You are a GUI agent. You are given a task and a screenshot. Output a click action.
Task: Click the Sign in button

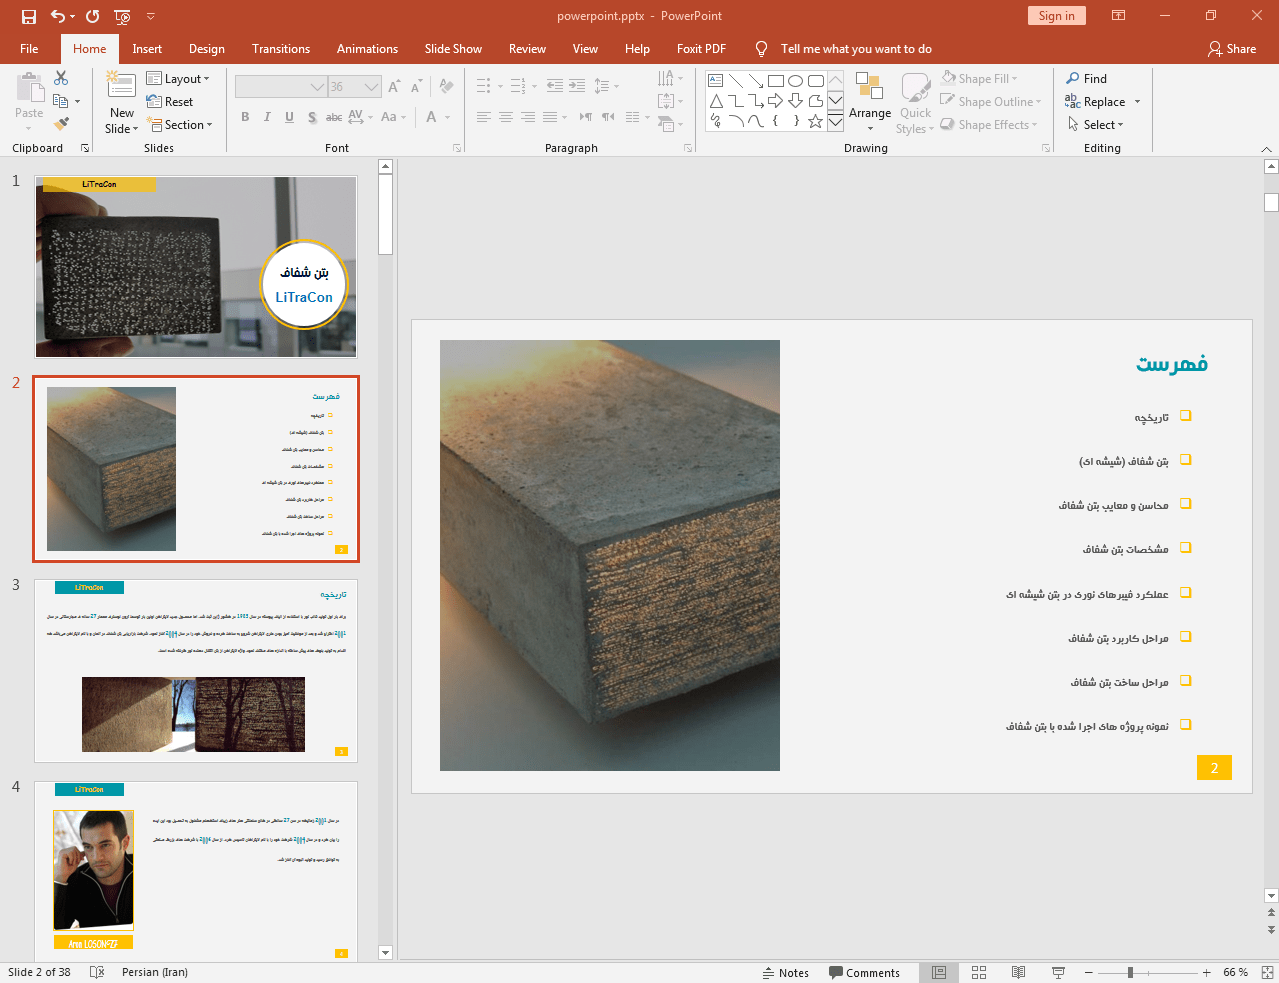1056,15
